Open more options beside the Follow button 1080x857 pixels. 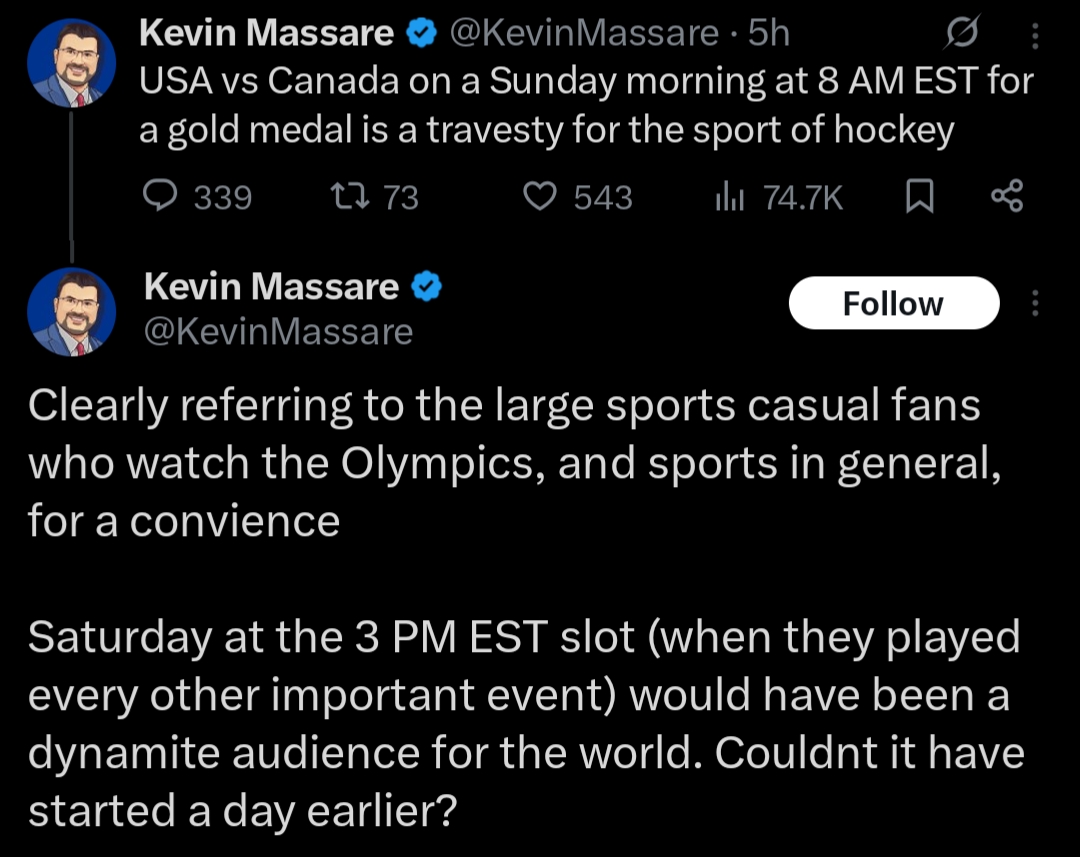pos(1035,303)
